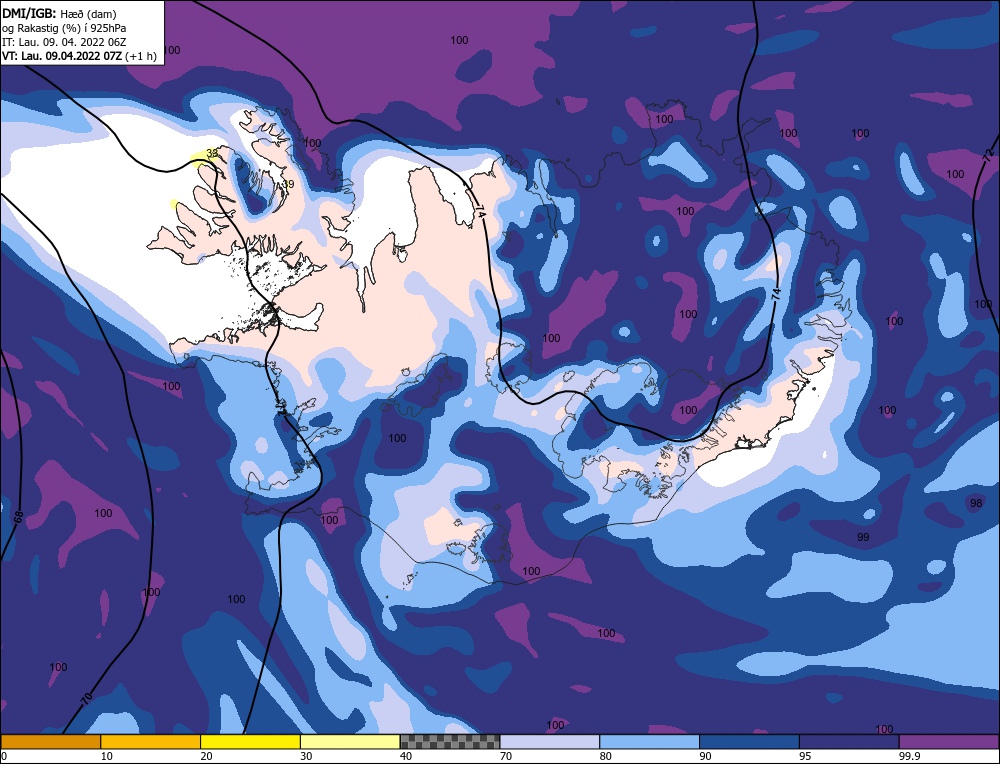This screenshot has height=764, width=1000.
Task: Click the 'VT: Lau. 09.04.2022 07Z (+1 h)' line
Action: (79, 56)
